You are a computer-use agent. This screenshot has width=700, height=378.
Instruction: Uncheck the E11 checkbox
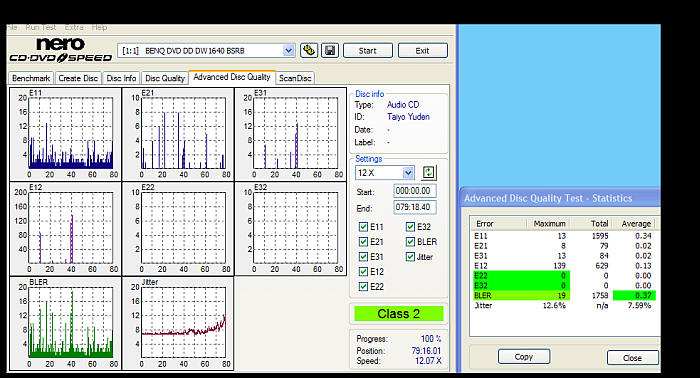pyautogui.click(x=363, y=227)
